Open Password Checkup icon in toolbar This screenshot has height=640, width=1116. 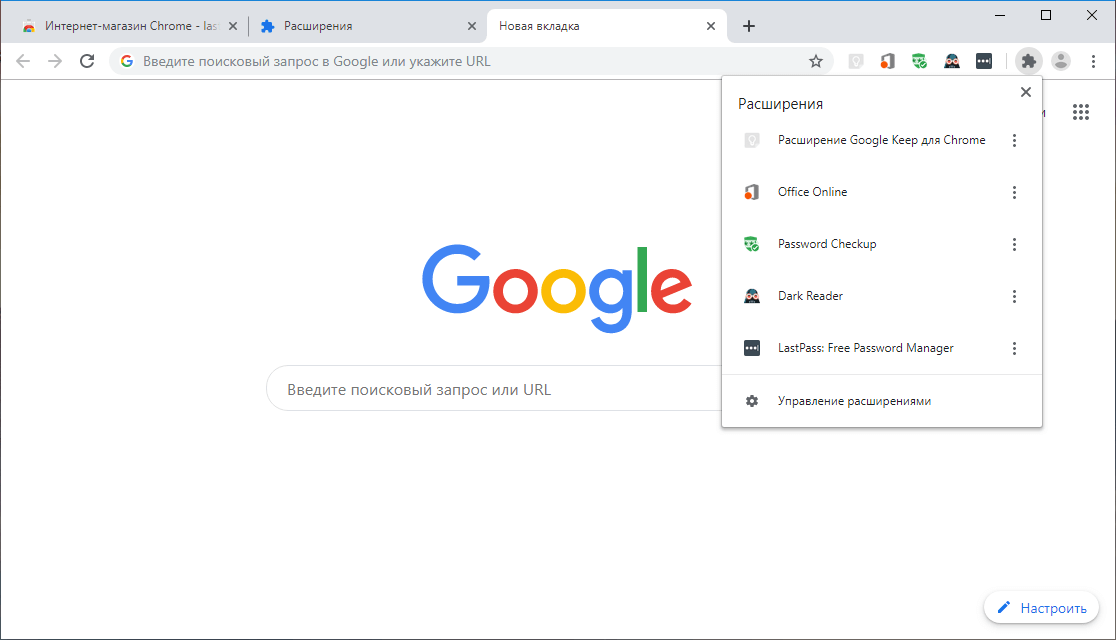pos(920,61)
